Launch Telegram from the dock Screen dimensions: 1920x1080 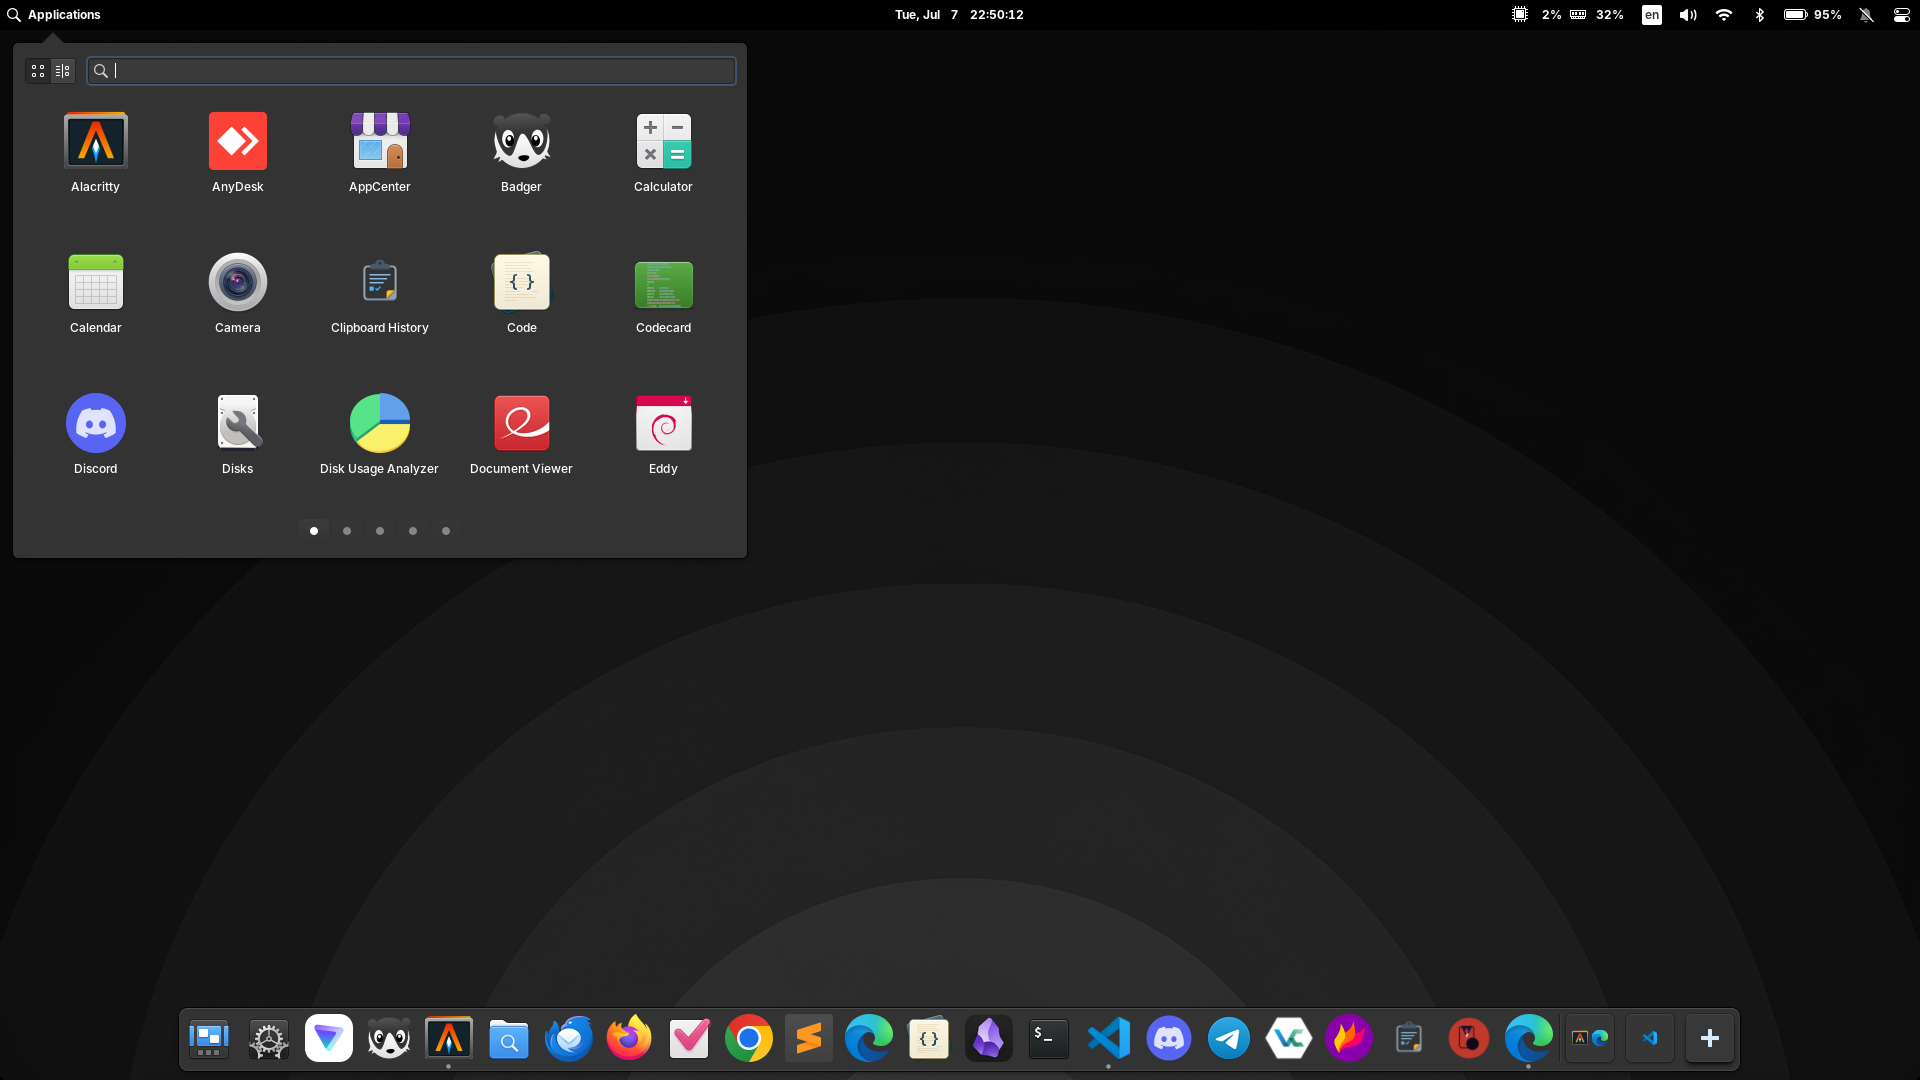pyautogui.click(x=1229, y=1039)
